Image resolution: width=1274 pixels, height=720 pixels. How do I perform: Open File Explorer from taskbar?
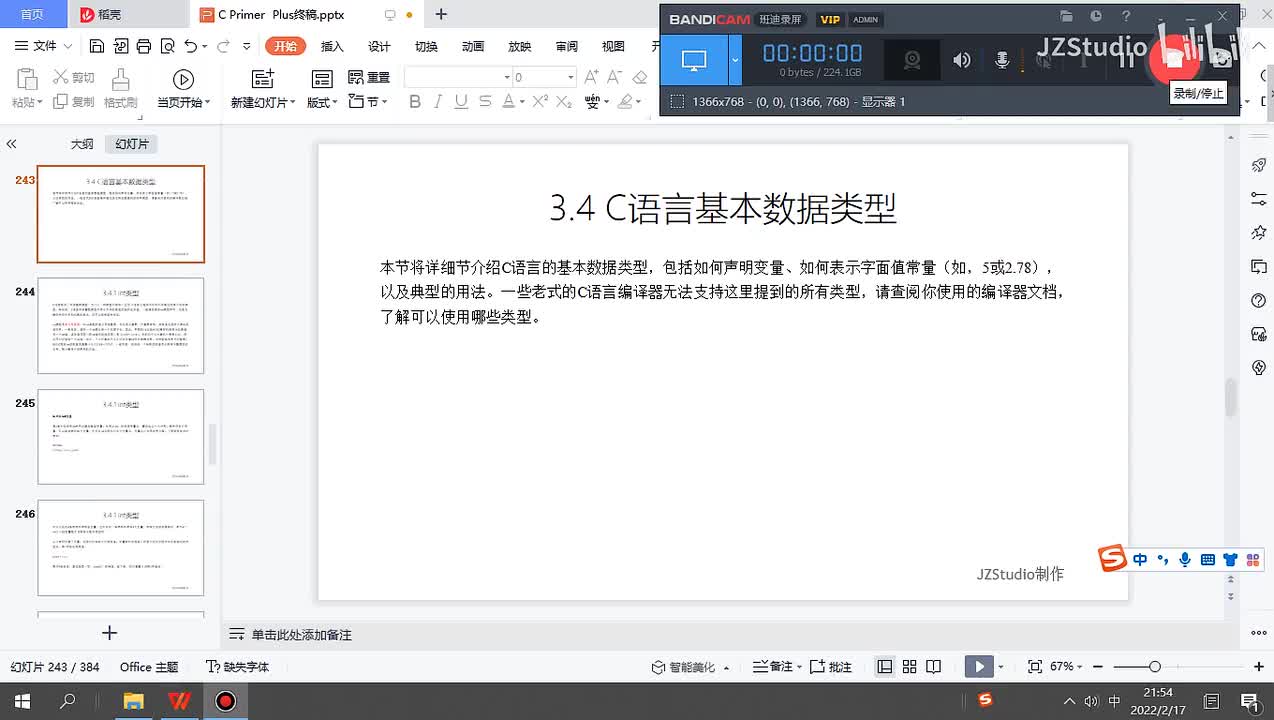click(133, 701)
